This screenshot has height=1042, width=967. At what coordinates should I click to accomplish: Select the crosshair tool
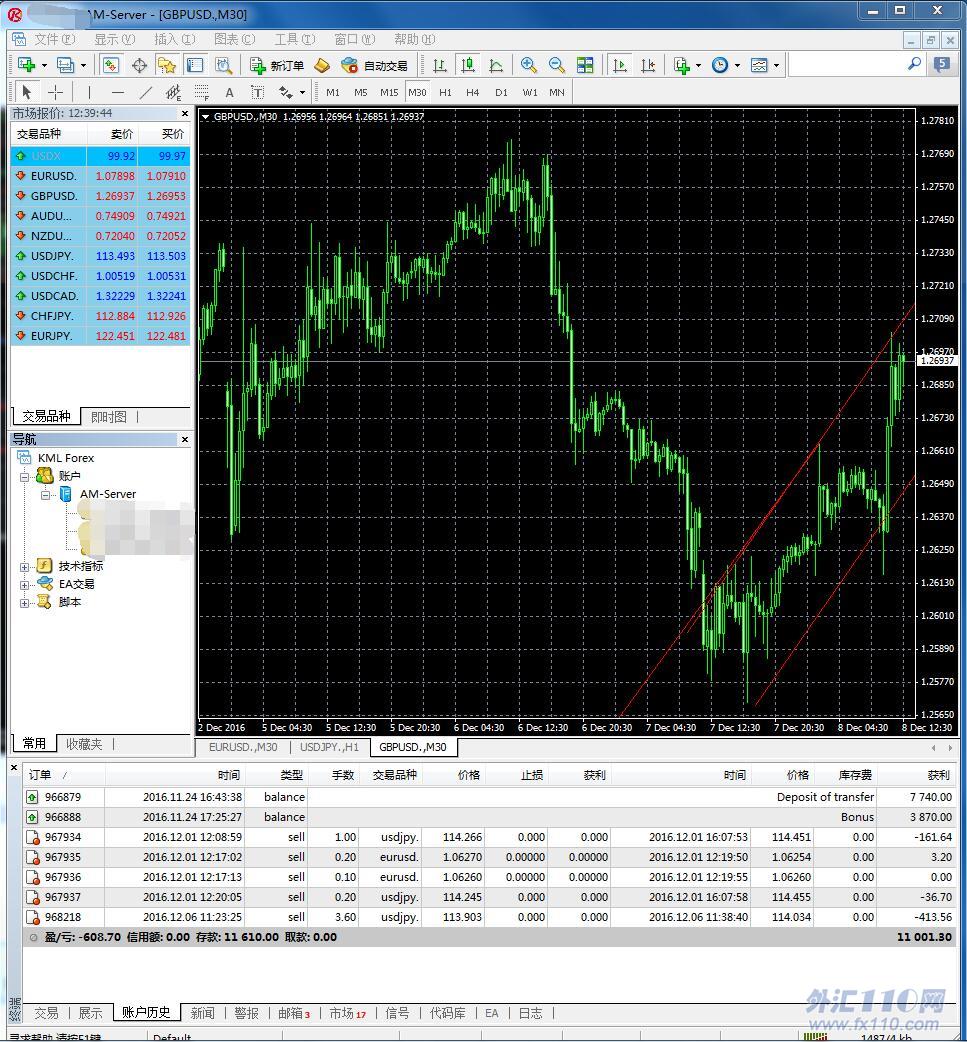(x=56, y=92)
